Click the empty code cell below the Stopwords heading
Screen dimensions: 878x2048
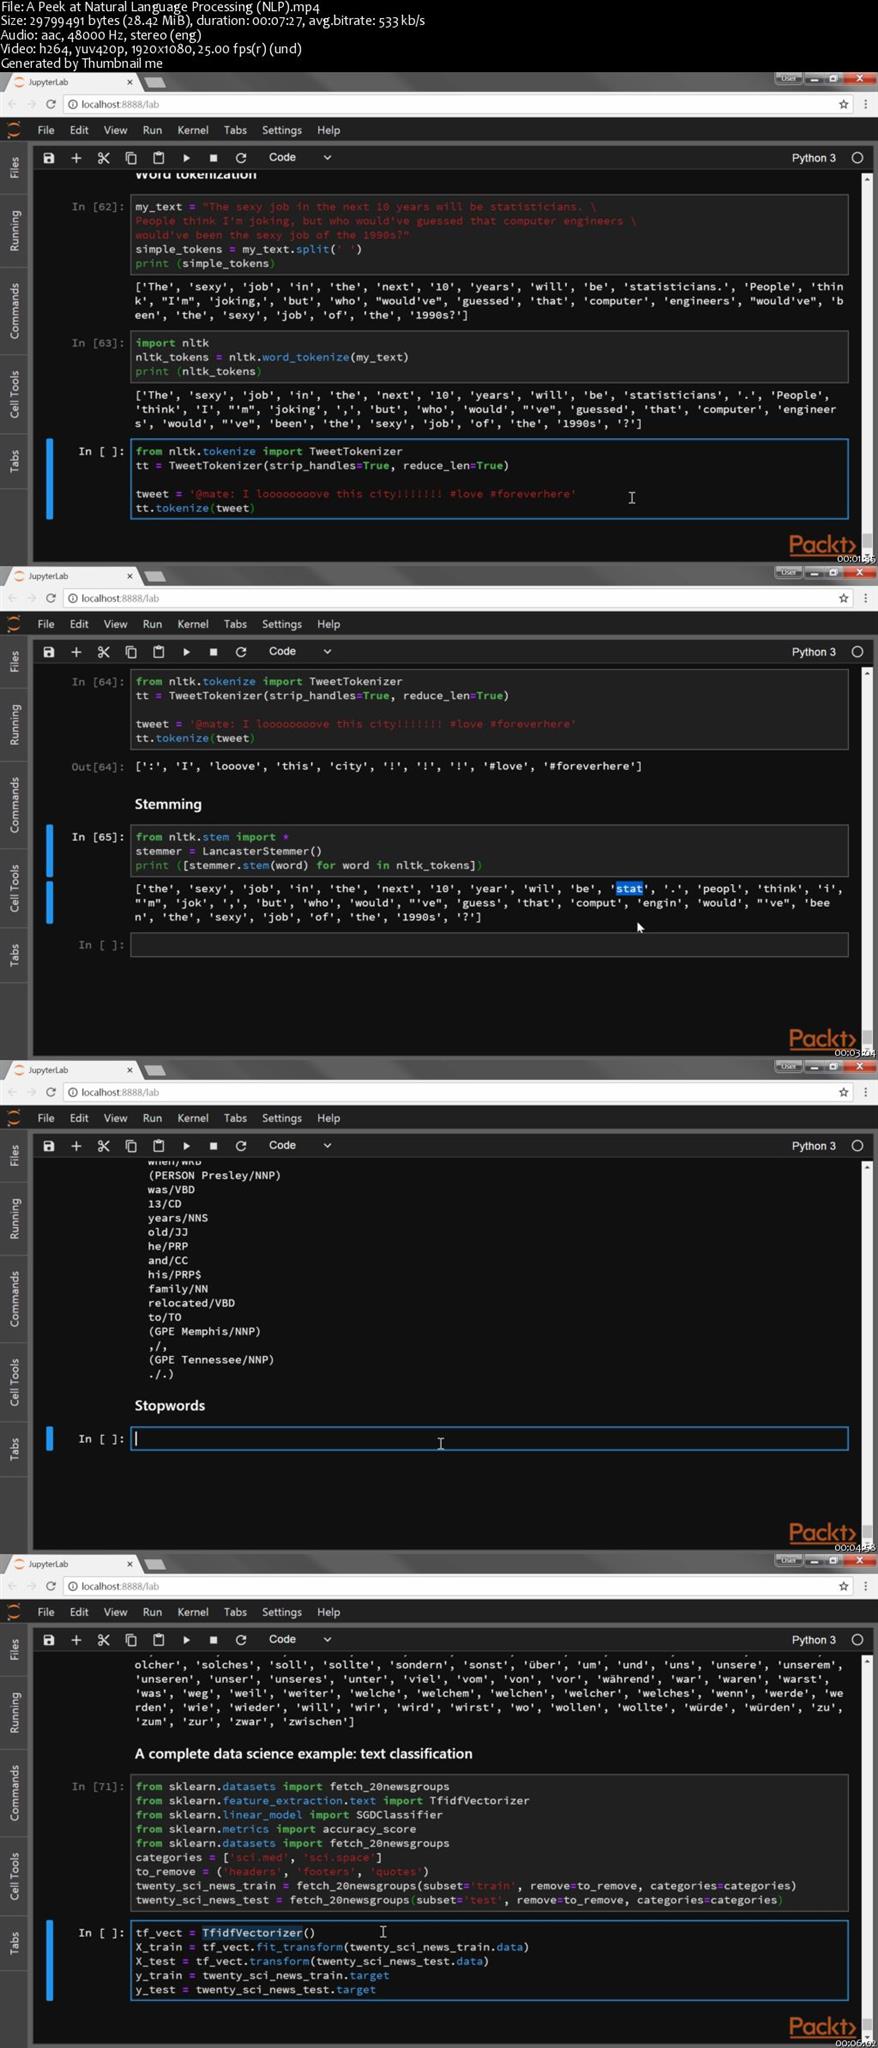(x=489, y=1439)
